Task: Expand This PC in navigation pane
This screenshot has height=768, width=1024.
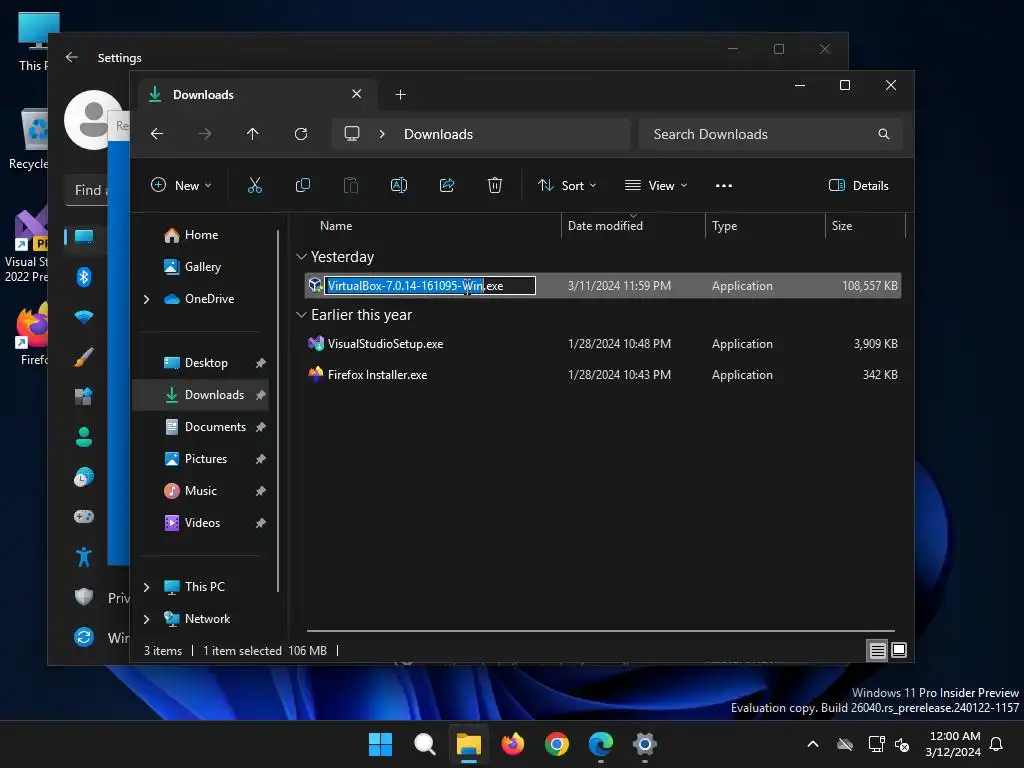Action: pos(146,587)
